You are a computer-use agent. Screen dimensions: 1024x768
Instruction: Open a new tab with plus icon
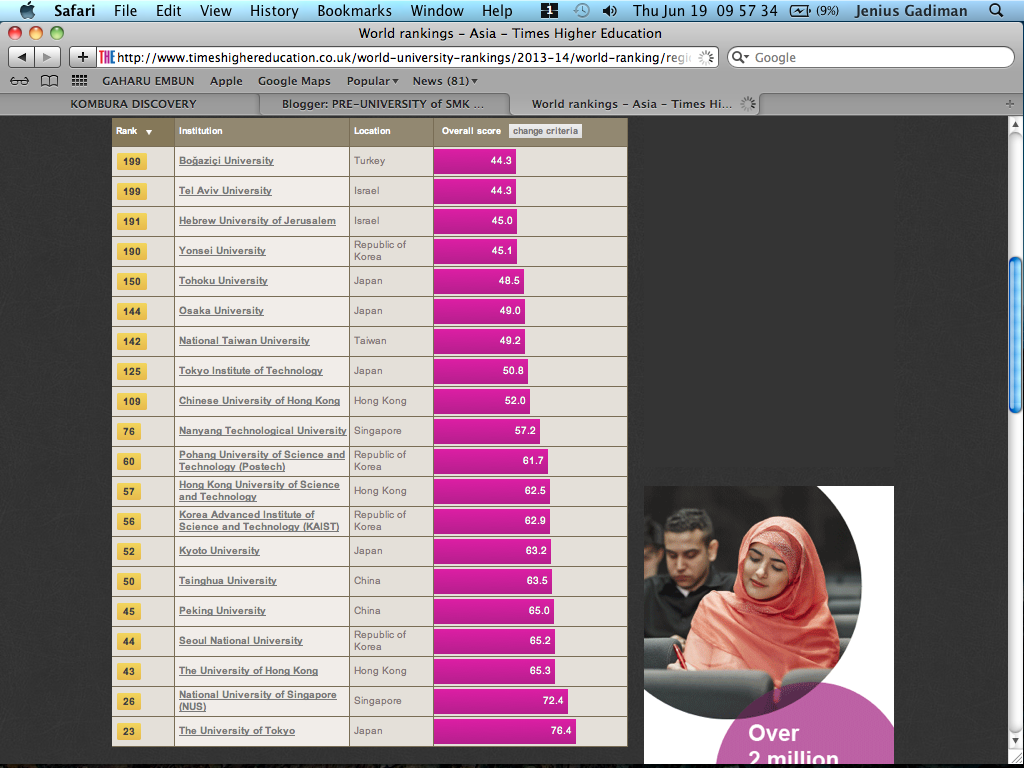tap(1010, 104)
